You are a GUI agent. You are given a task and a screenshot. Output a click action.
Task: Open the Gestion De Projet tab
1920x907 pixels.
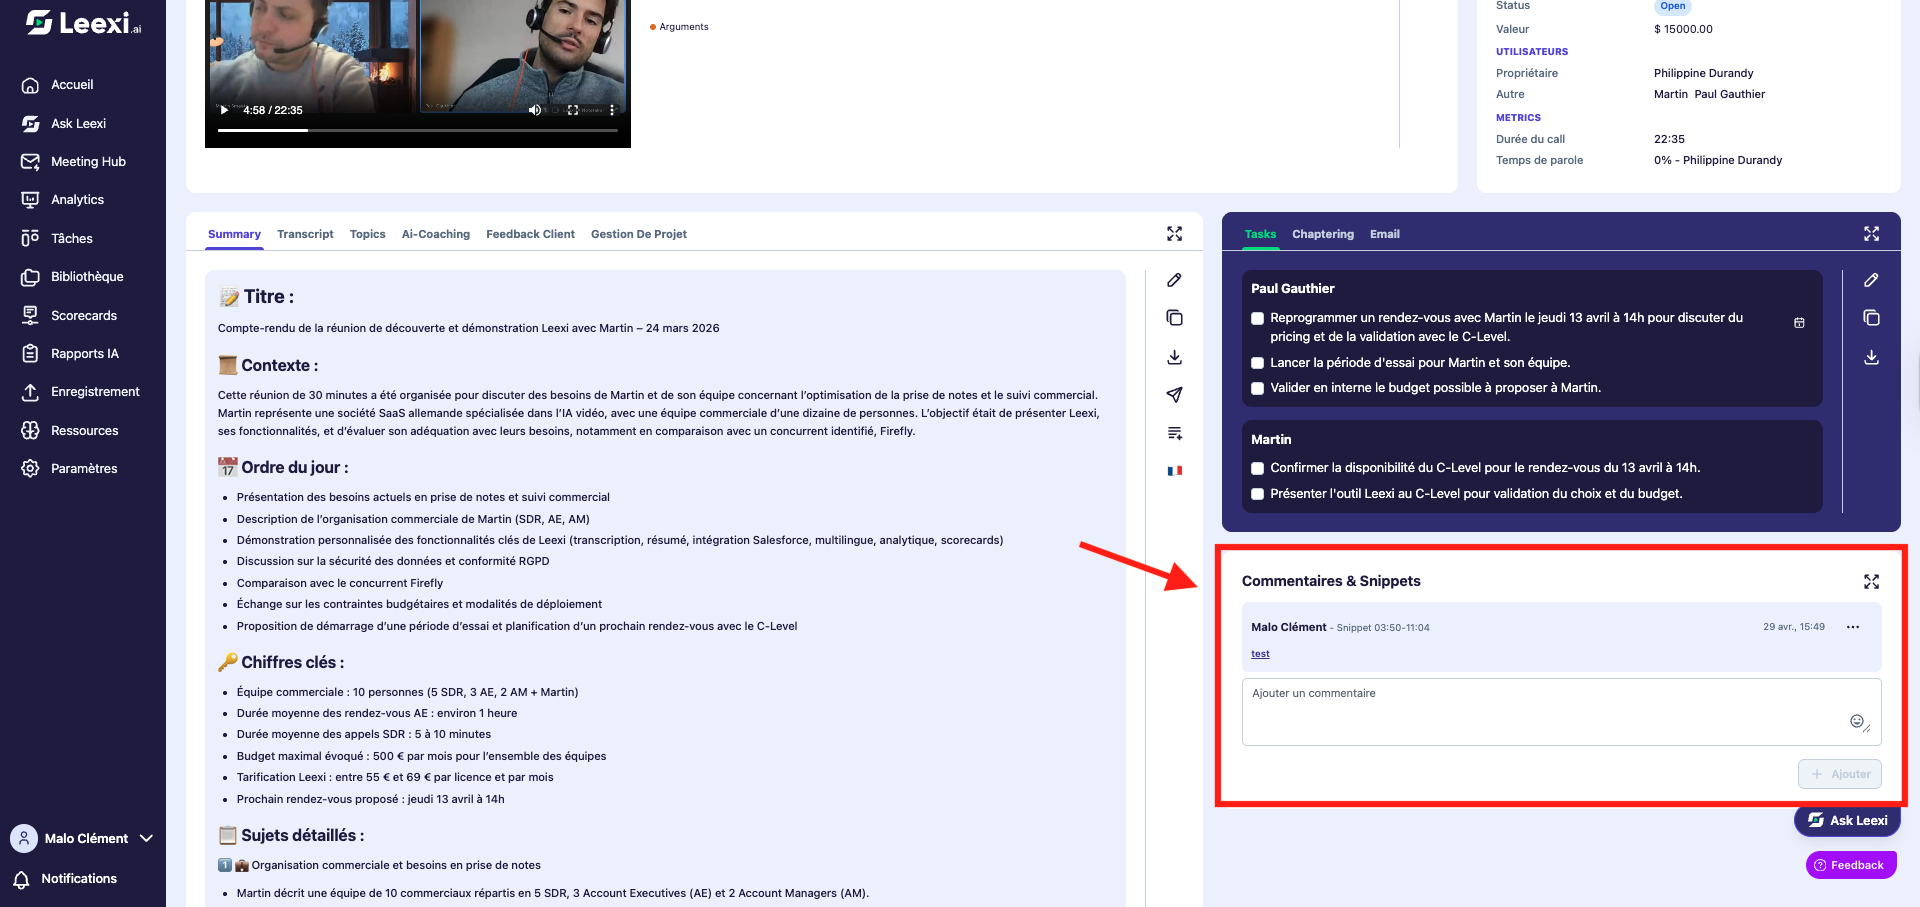[639, 234]
